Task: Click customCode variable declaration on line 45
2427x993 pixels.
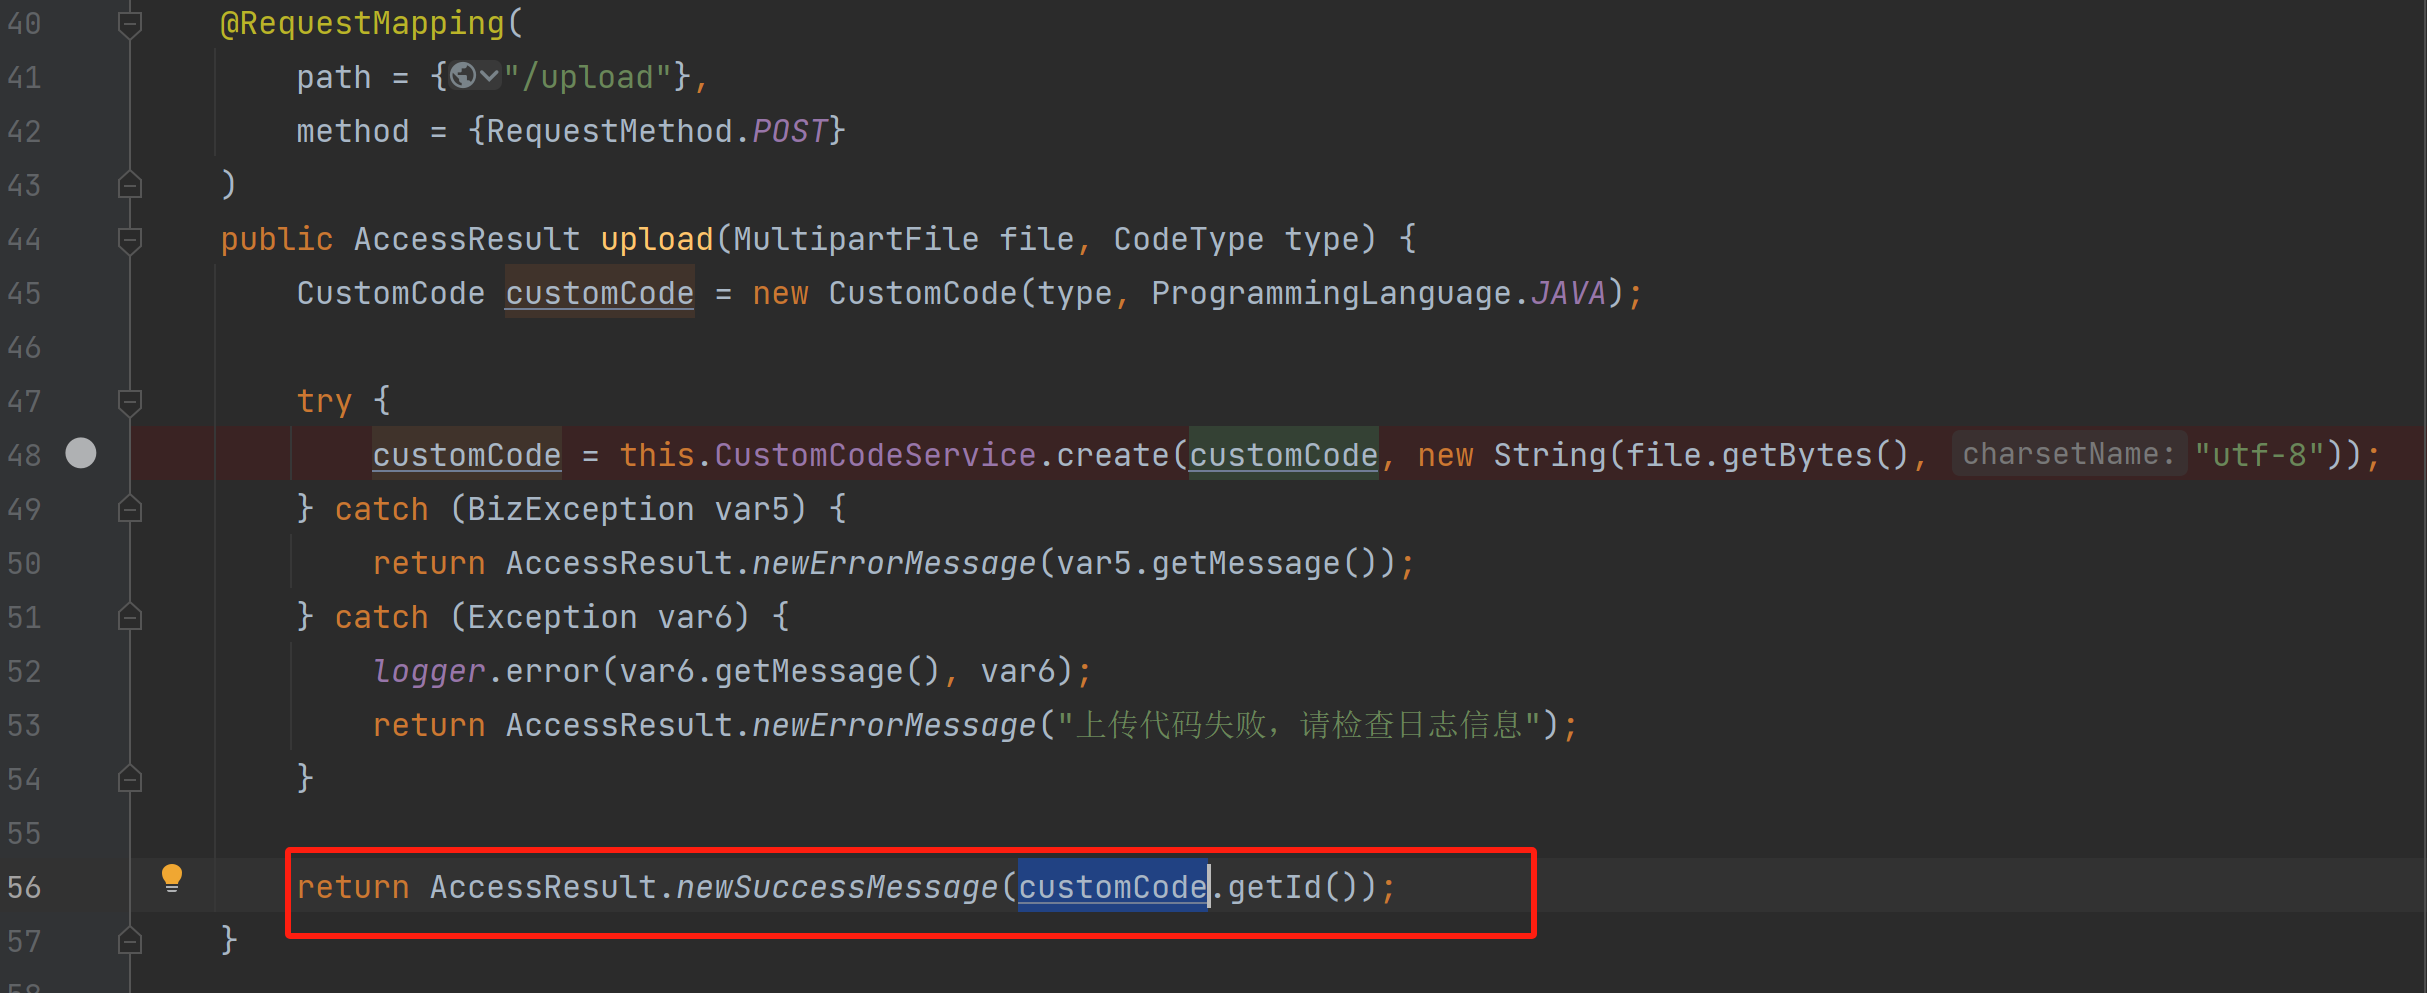Action: tap(599, 293)
